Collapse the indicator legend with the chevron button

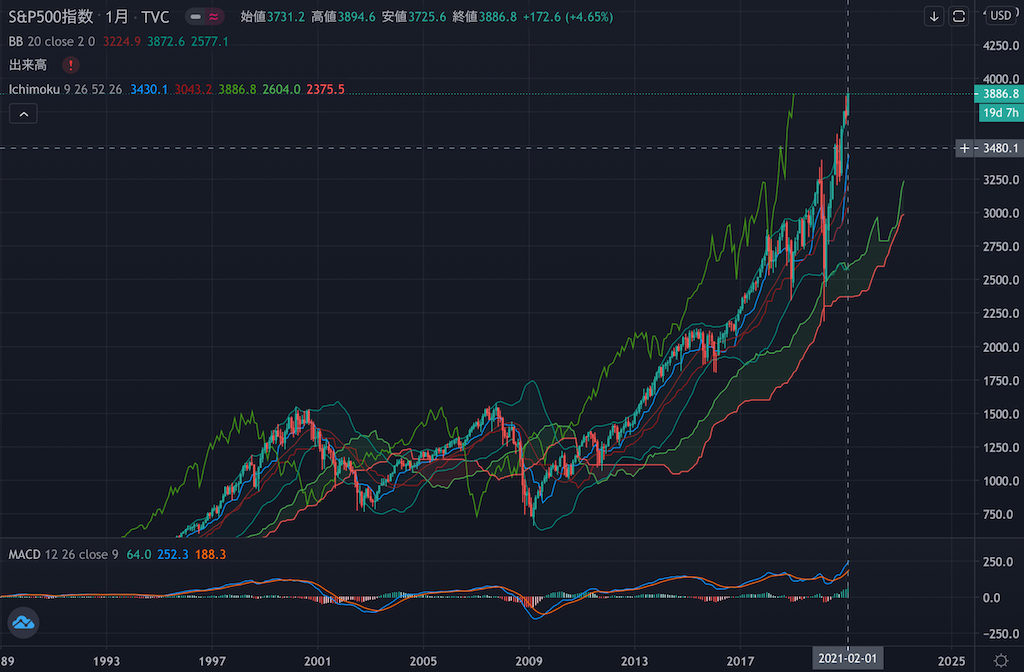(24, 114)
